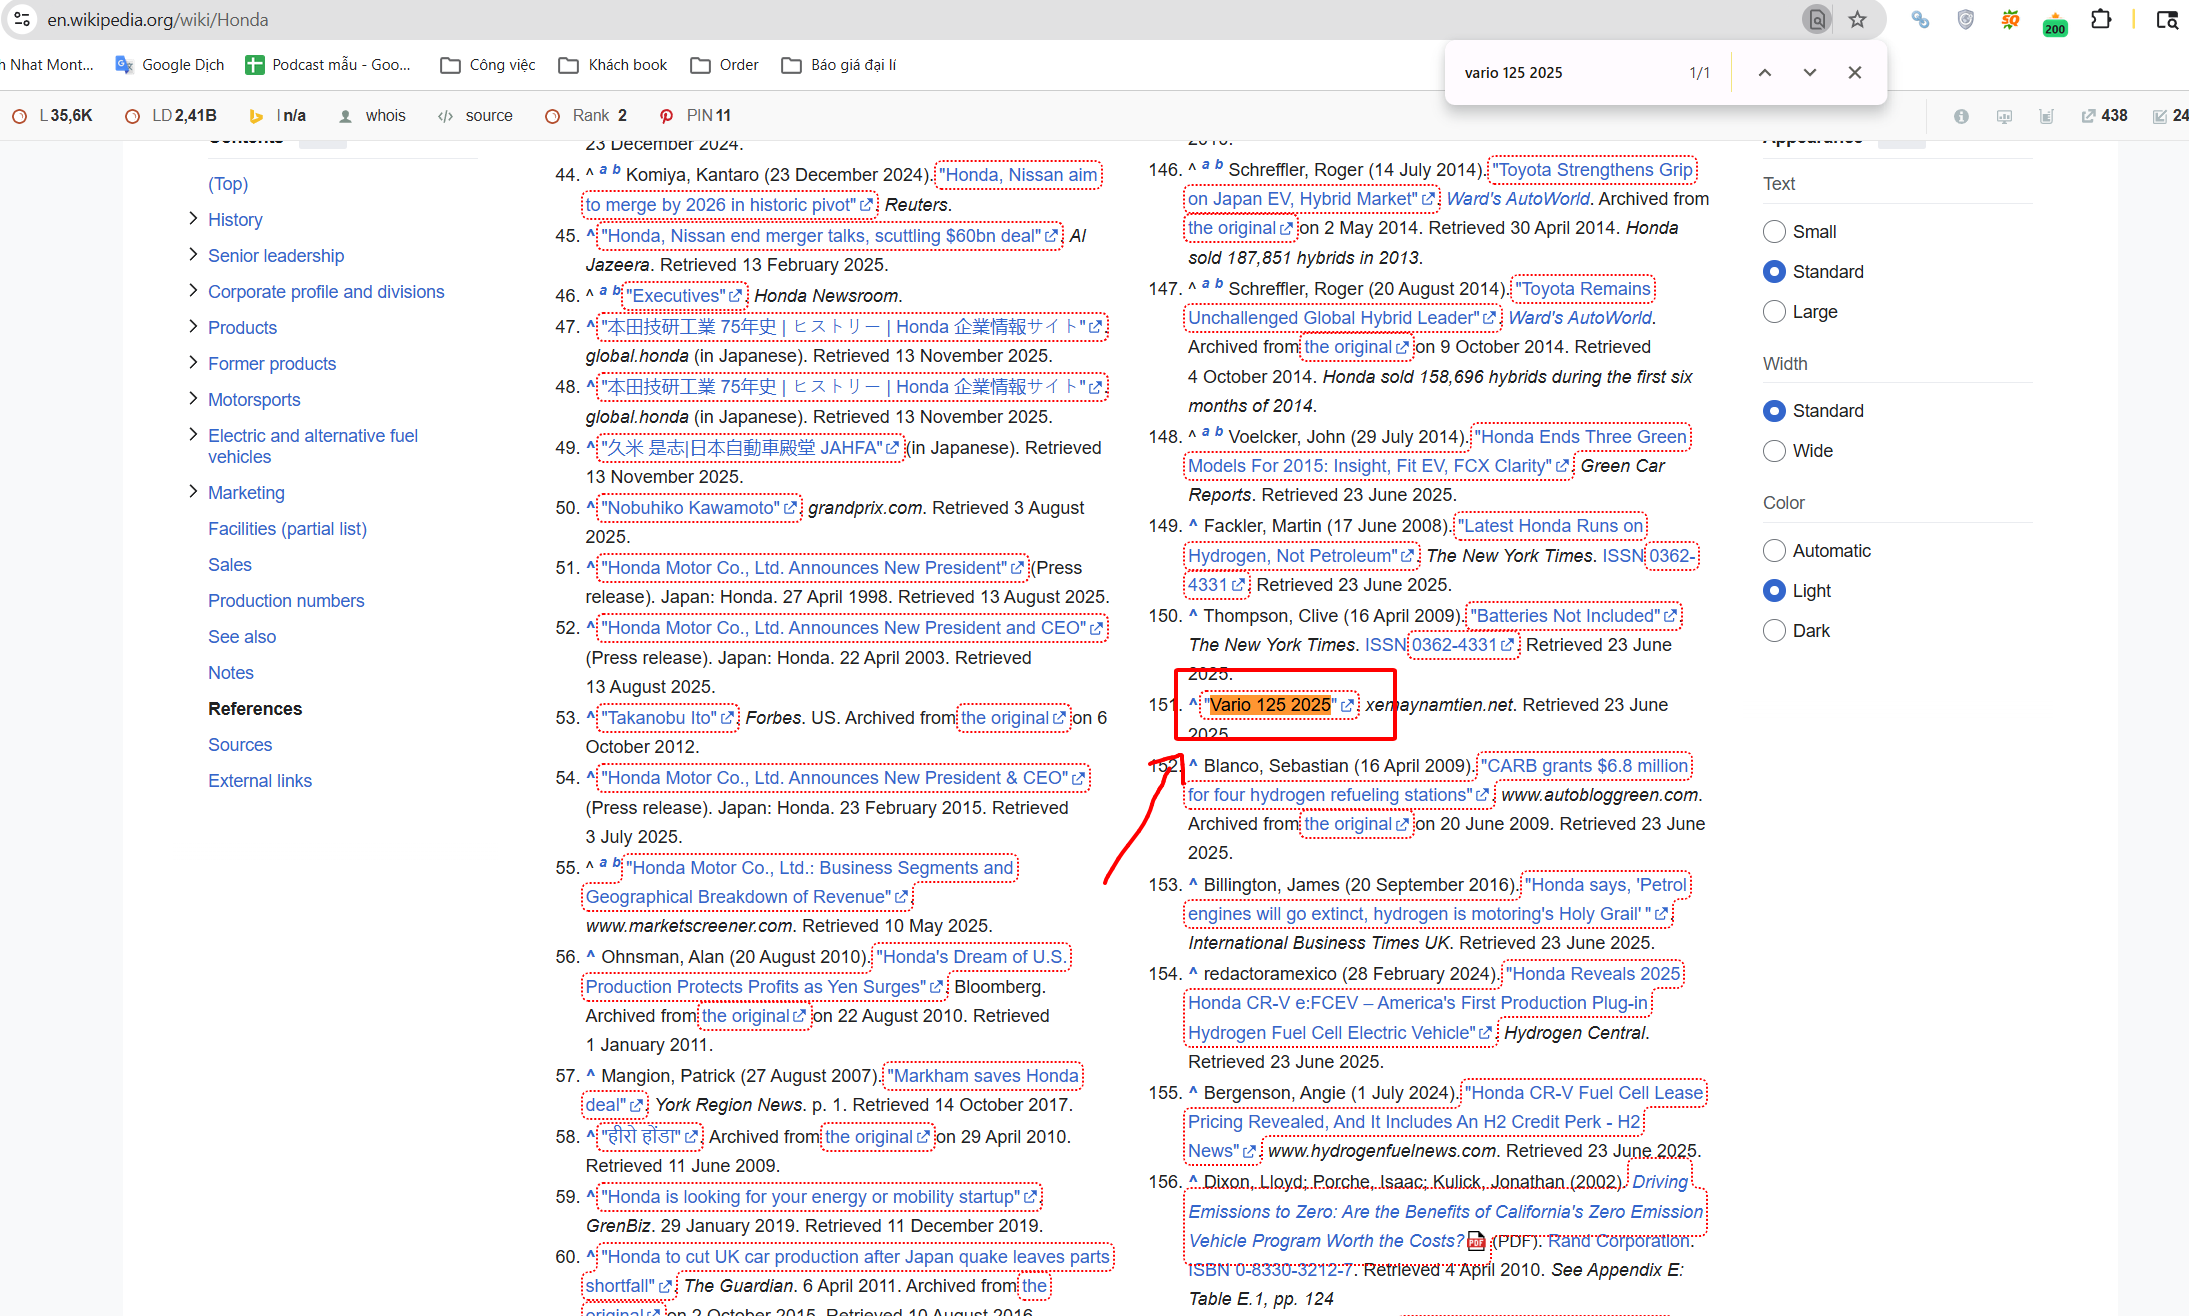Open the tab search icon at far right
Image resolution: width=2189 pixels, height=1316 pixels.
[x=2167, y=19]
